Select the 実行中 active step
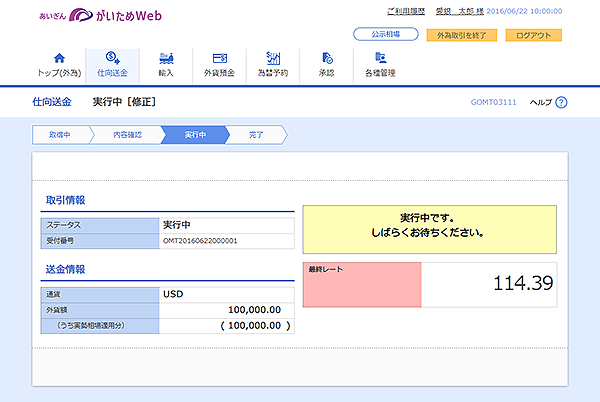Screen dimensions: 600x402 (195, 135)
